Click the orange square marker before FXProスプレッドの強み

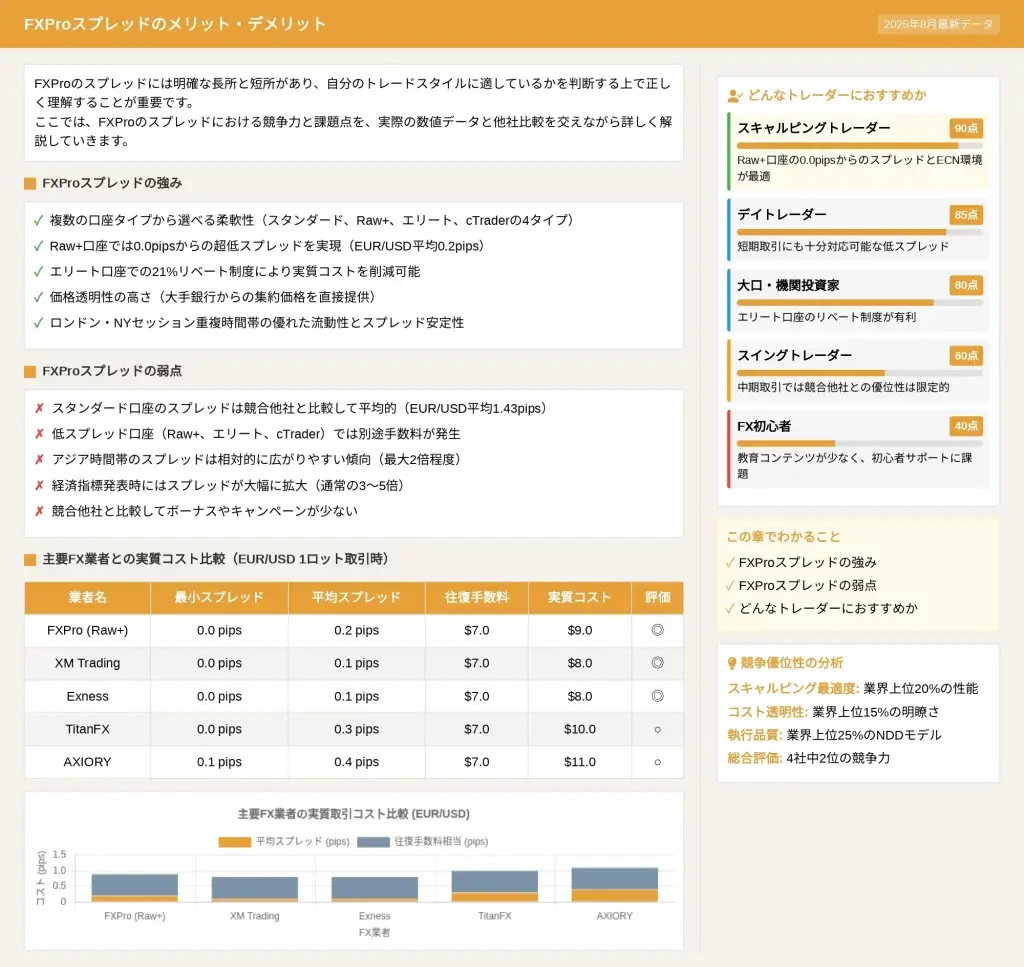[30, 184]
